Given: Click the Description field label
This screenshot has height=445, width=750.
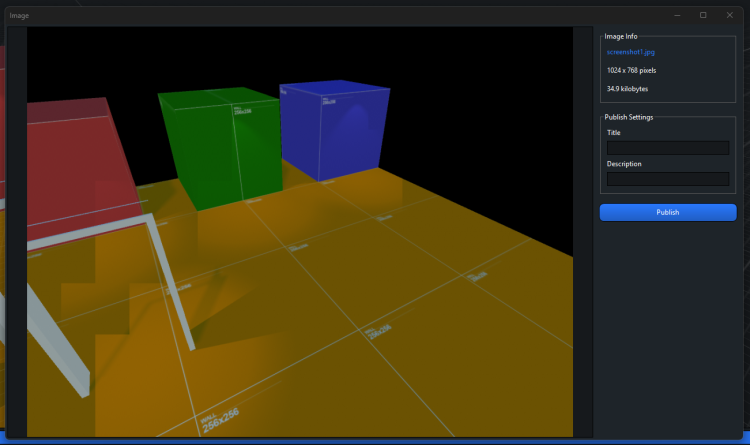Looking at the screenshot, I should [x=624, y=163].
